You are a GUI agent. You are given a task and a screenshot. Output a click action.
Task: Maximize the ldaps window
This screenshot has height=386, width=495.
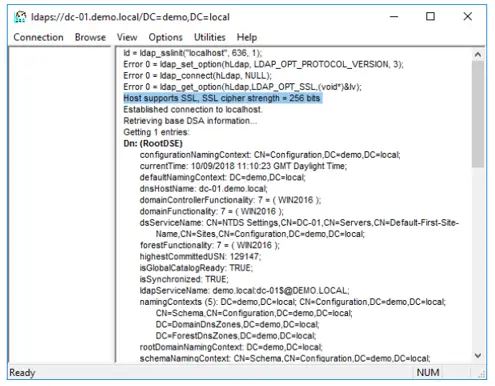click(430, 16)
